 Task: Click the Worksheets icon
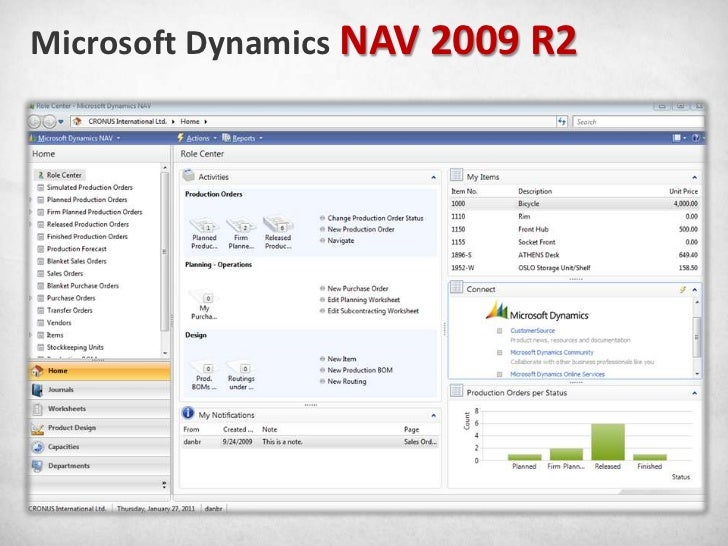coord(37,409)
